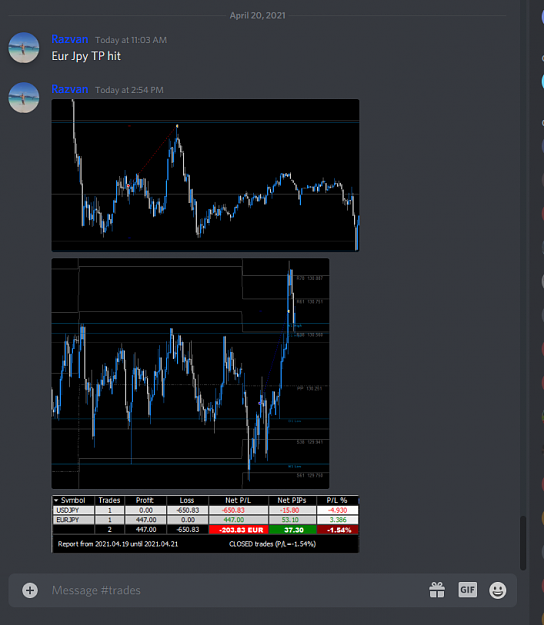Click the plus attach file button

30,590
